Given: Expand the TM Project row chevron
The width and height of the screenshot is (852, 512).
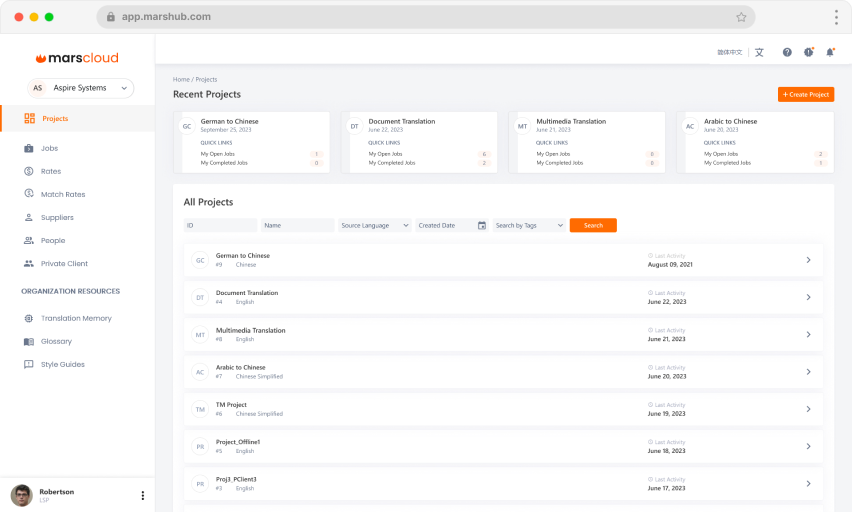Looking at the screenshot, I should 808,409.
